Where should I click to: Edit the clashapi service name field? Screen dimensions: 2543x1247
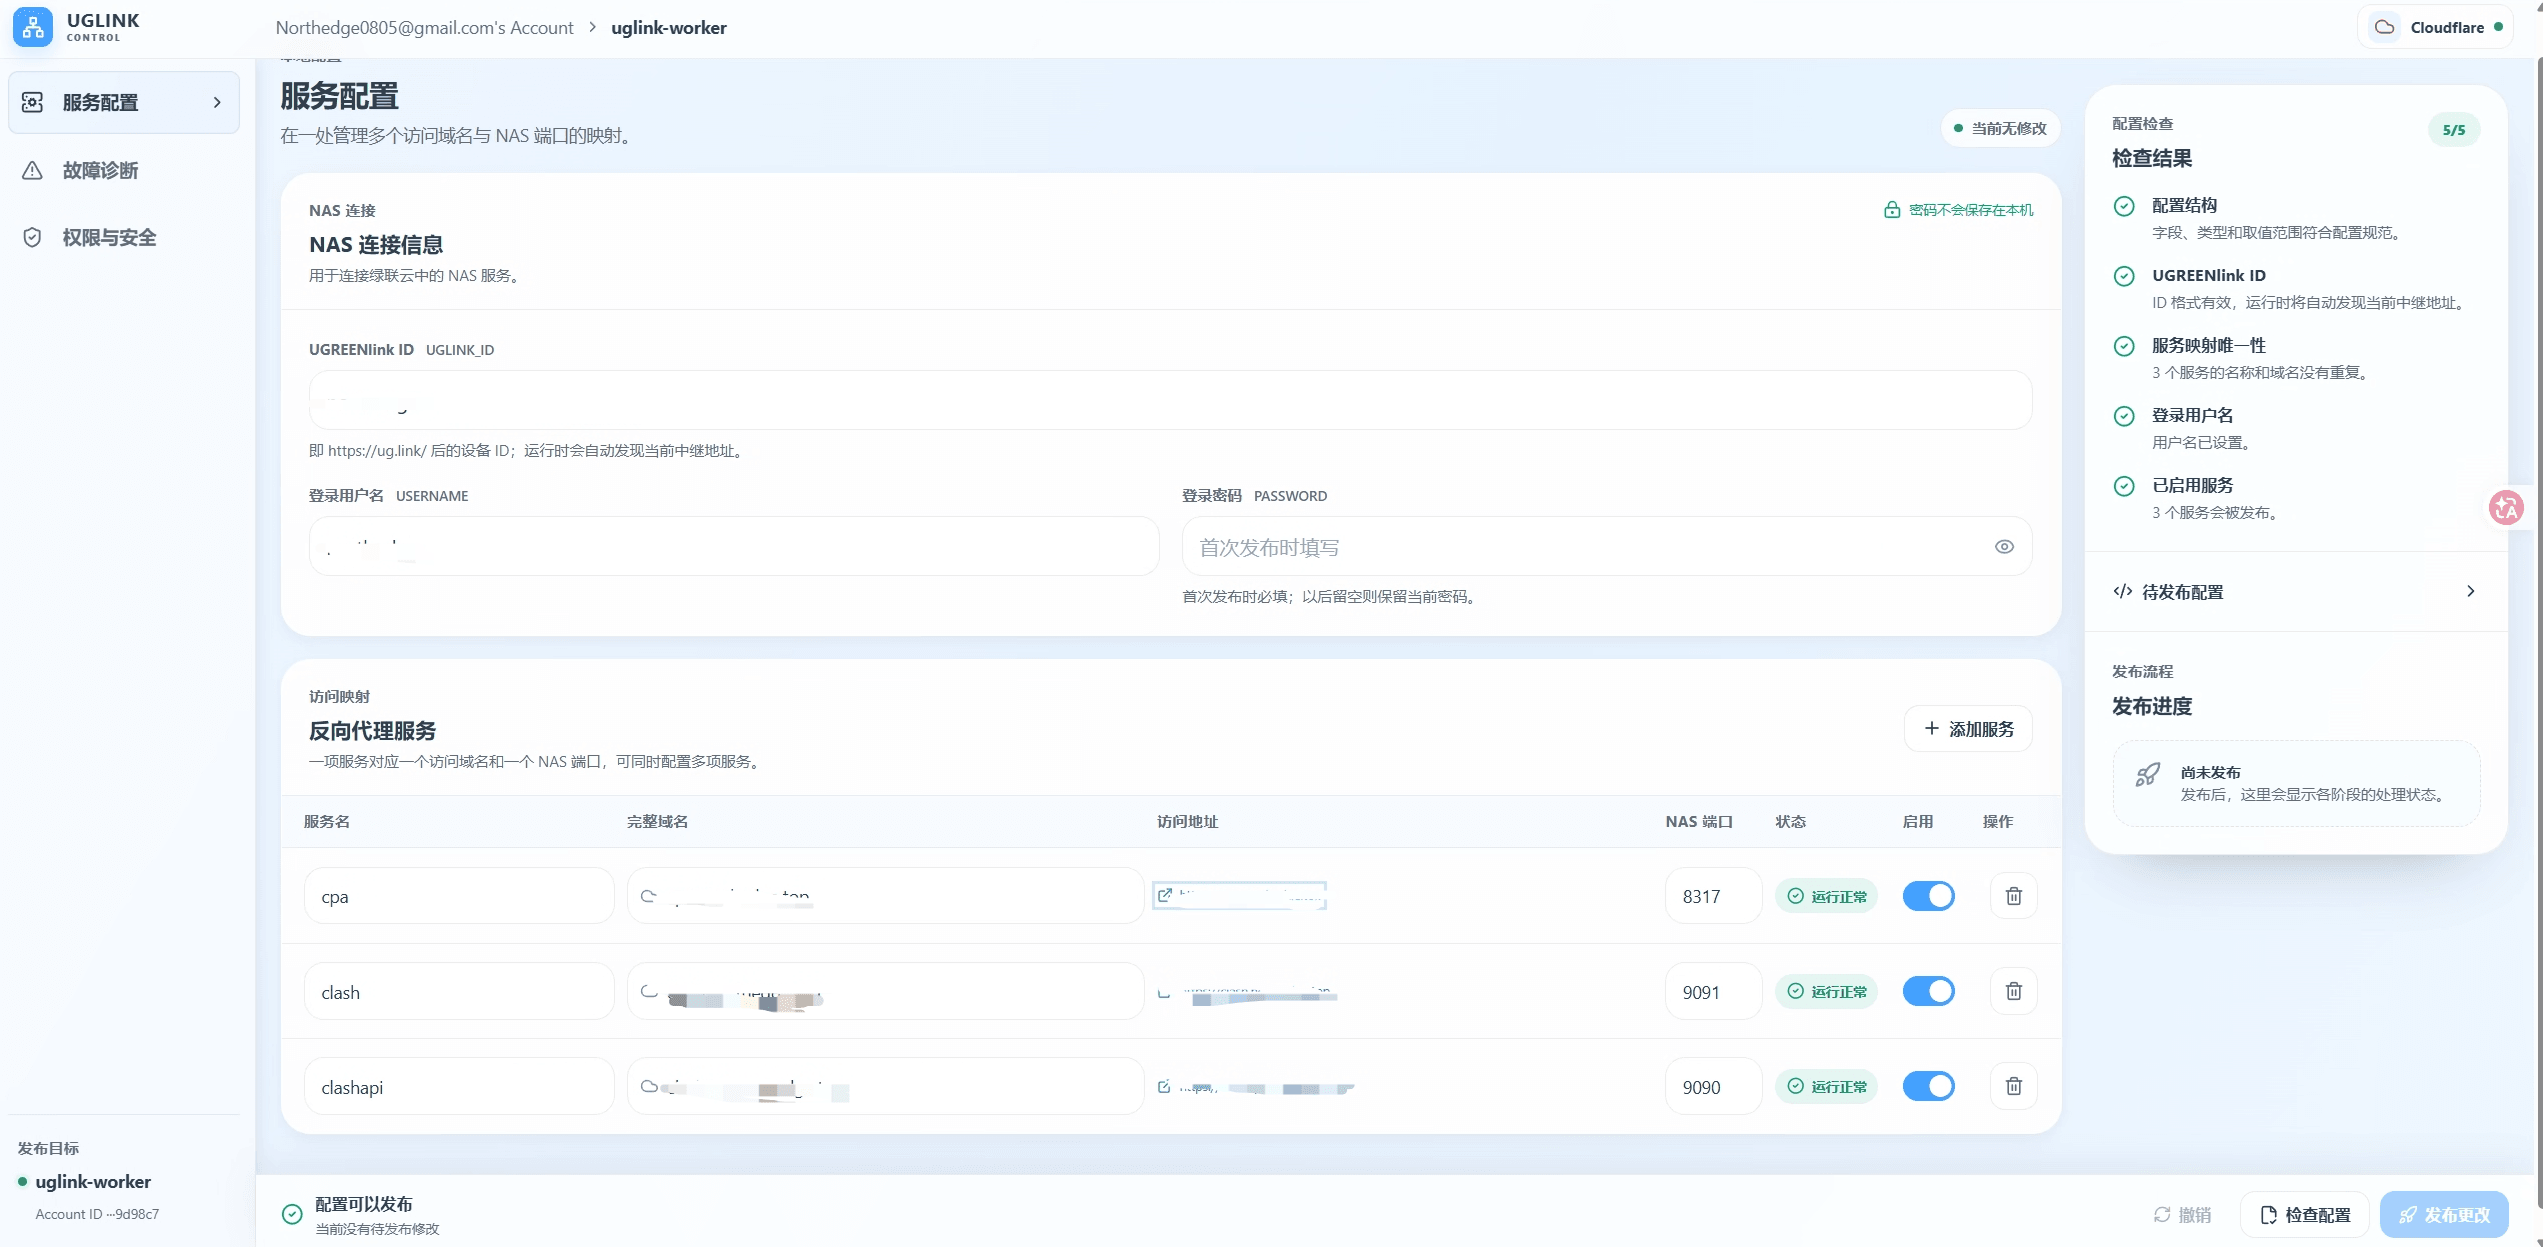459,1086
